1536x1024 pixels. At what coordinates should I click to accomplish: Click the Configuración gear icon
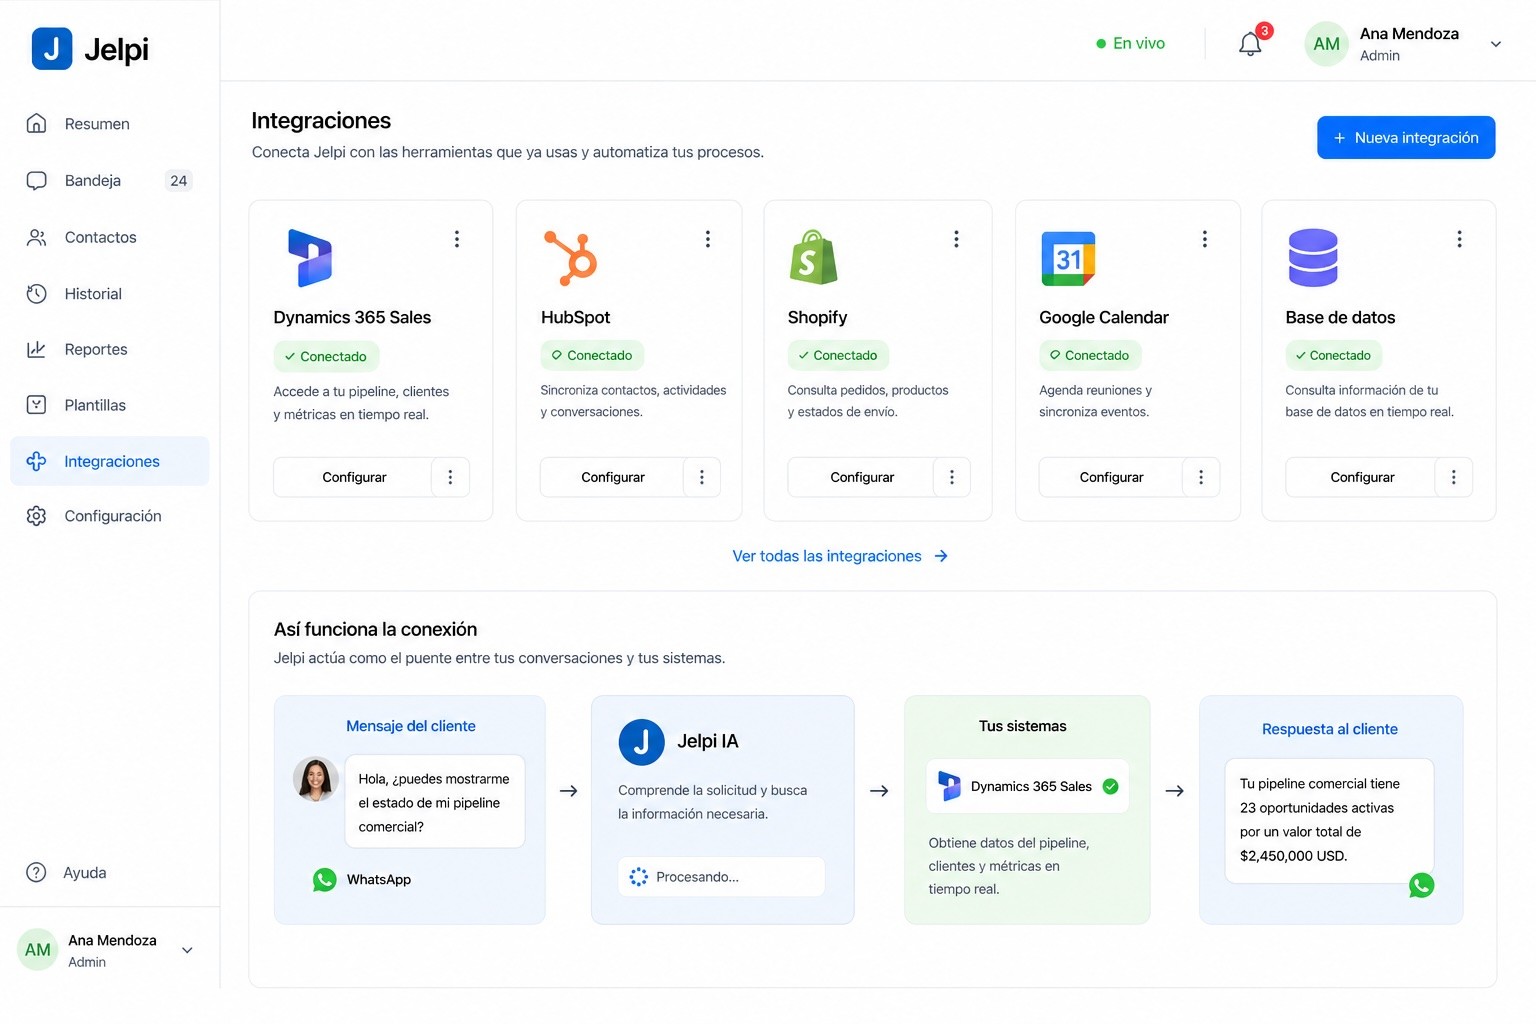tap(37, 516)
